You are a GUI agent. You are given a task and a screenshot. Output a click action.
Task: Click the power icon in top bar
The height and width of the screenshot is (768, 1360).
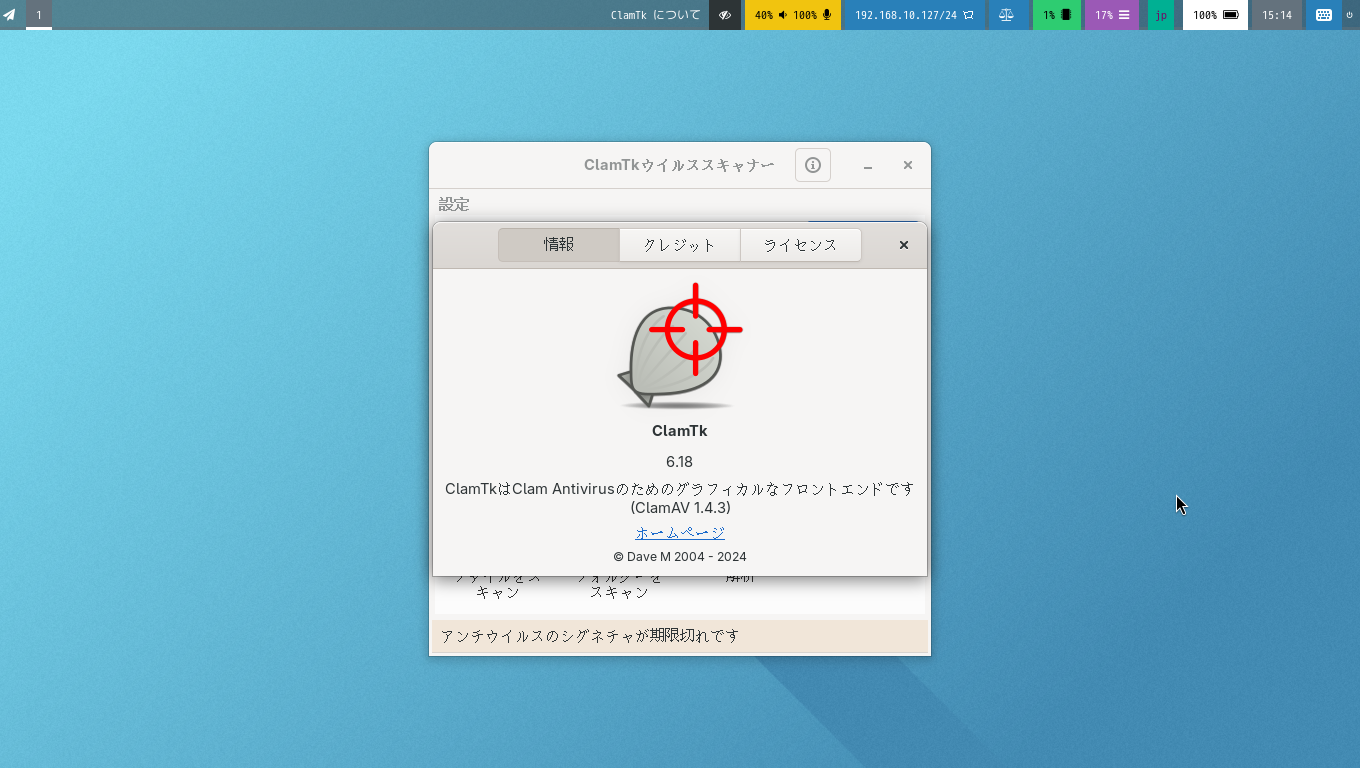click(1350, 15)
